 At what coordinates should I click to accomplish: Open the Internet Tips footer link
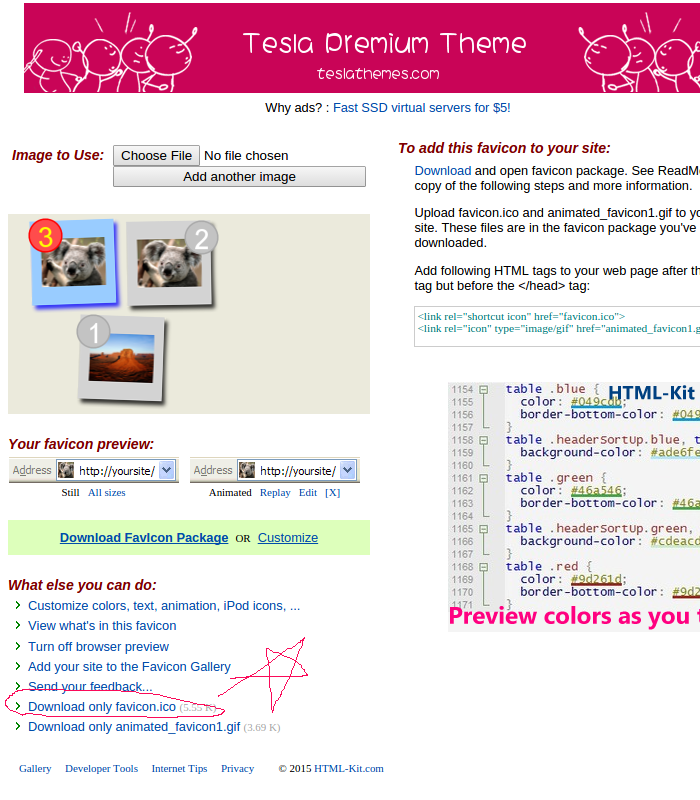pyautogui.click(x=179, y=768)
